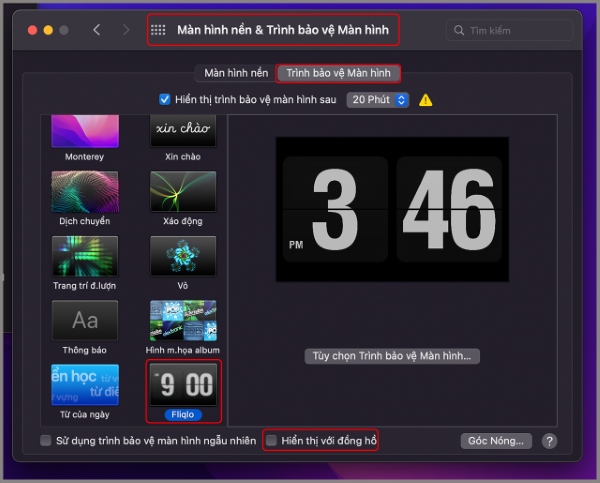
Task: Click the show-all grid icon
Action: point(158,30)
